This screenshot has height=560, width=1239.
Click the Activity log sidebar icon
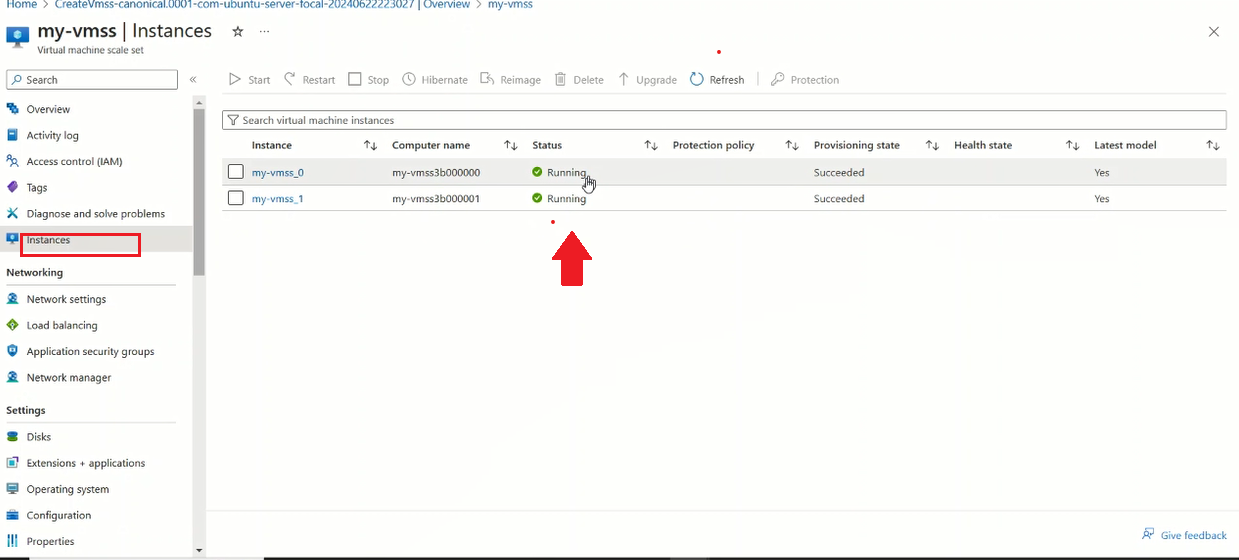point(13,135)
